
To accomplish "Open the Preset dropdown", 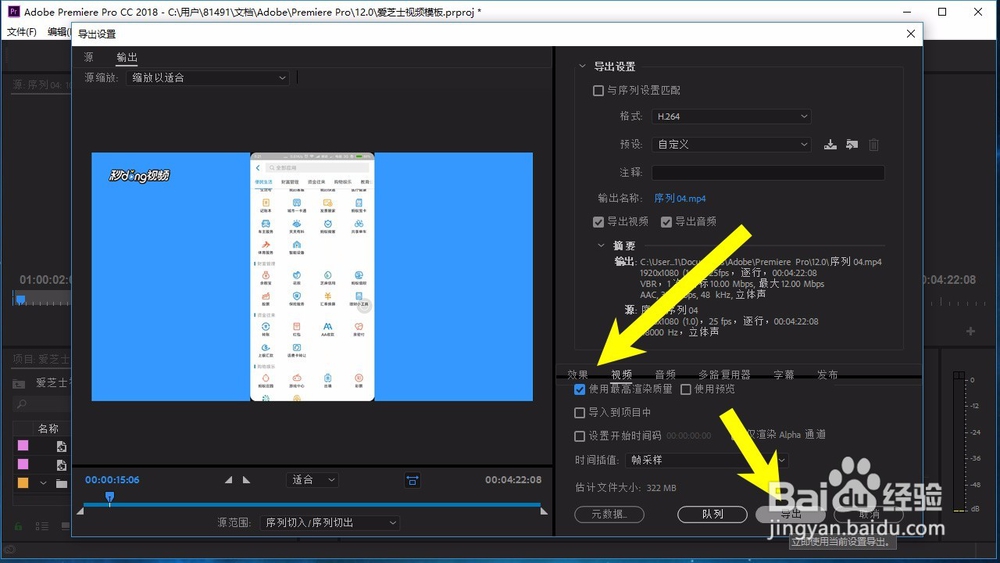I will (731, 144).
